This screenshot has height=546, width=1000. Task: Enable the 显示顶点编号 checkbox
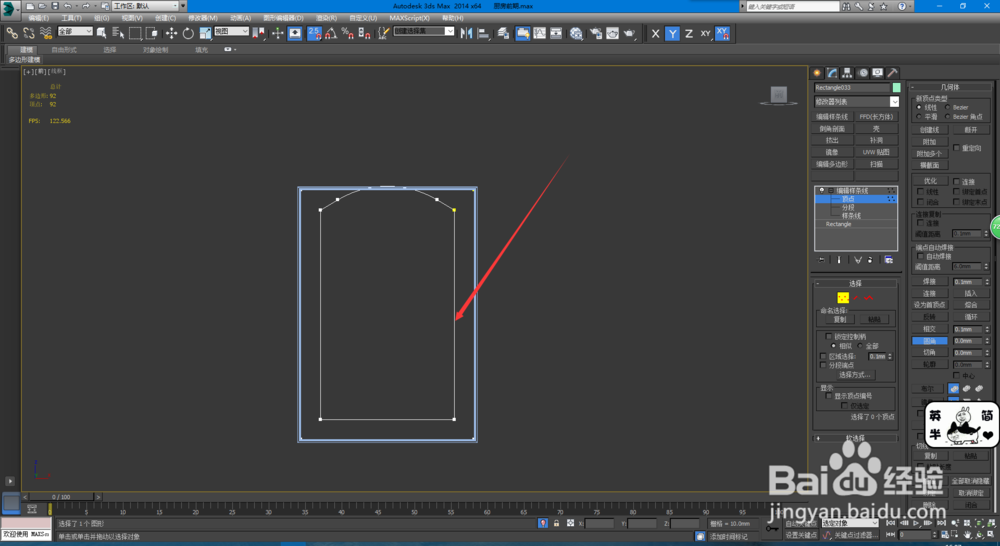click(x=828, y=396)
